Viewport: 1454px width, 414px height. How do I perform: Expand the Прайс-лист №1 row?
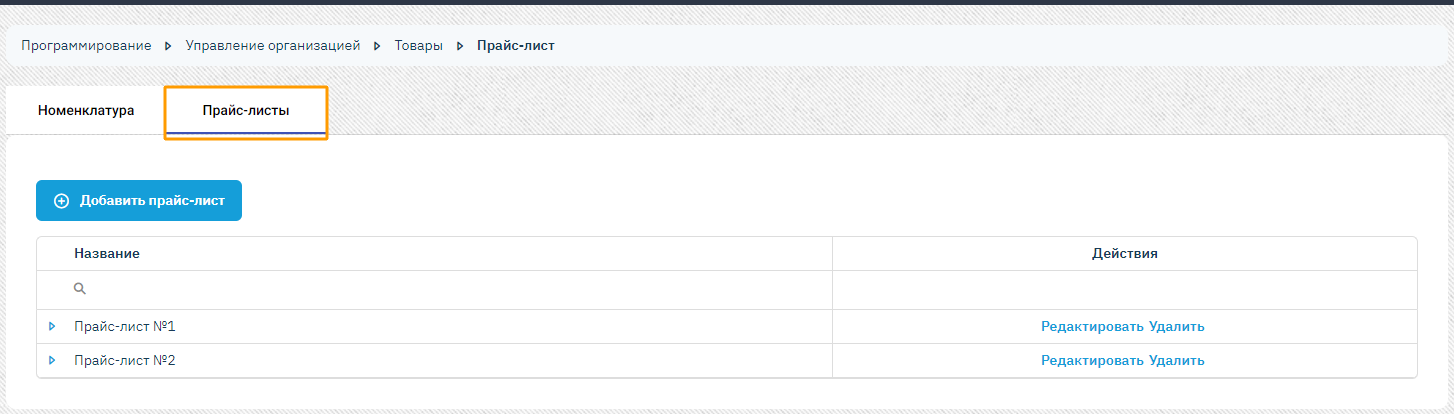click(52, 326)
